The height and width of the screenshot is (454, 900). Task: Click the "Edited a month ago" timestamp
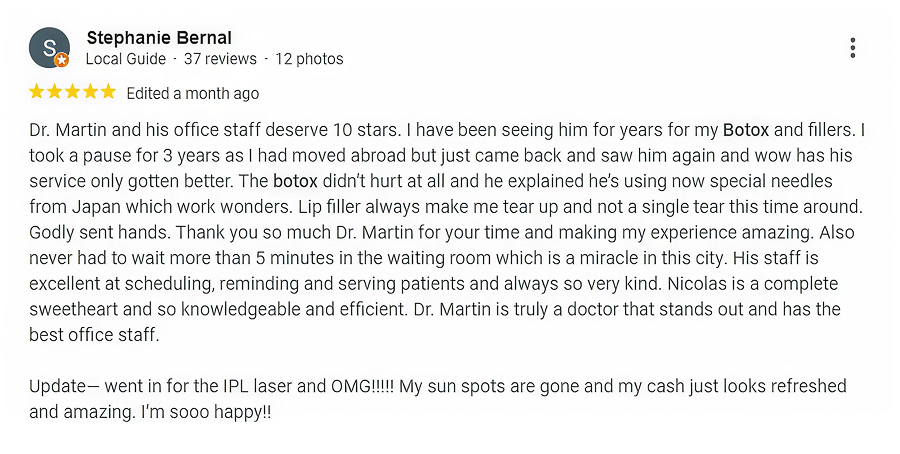192,94
